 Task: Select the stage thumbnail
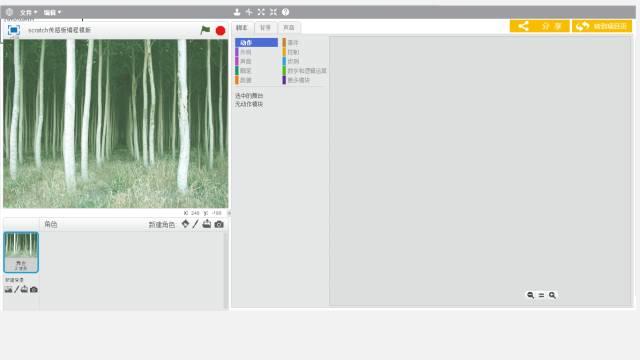click(21, 252)
